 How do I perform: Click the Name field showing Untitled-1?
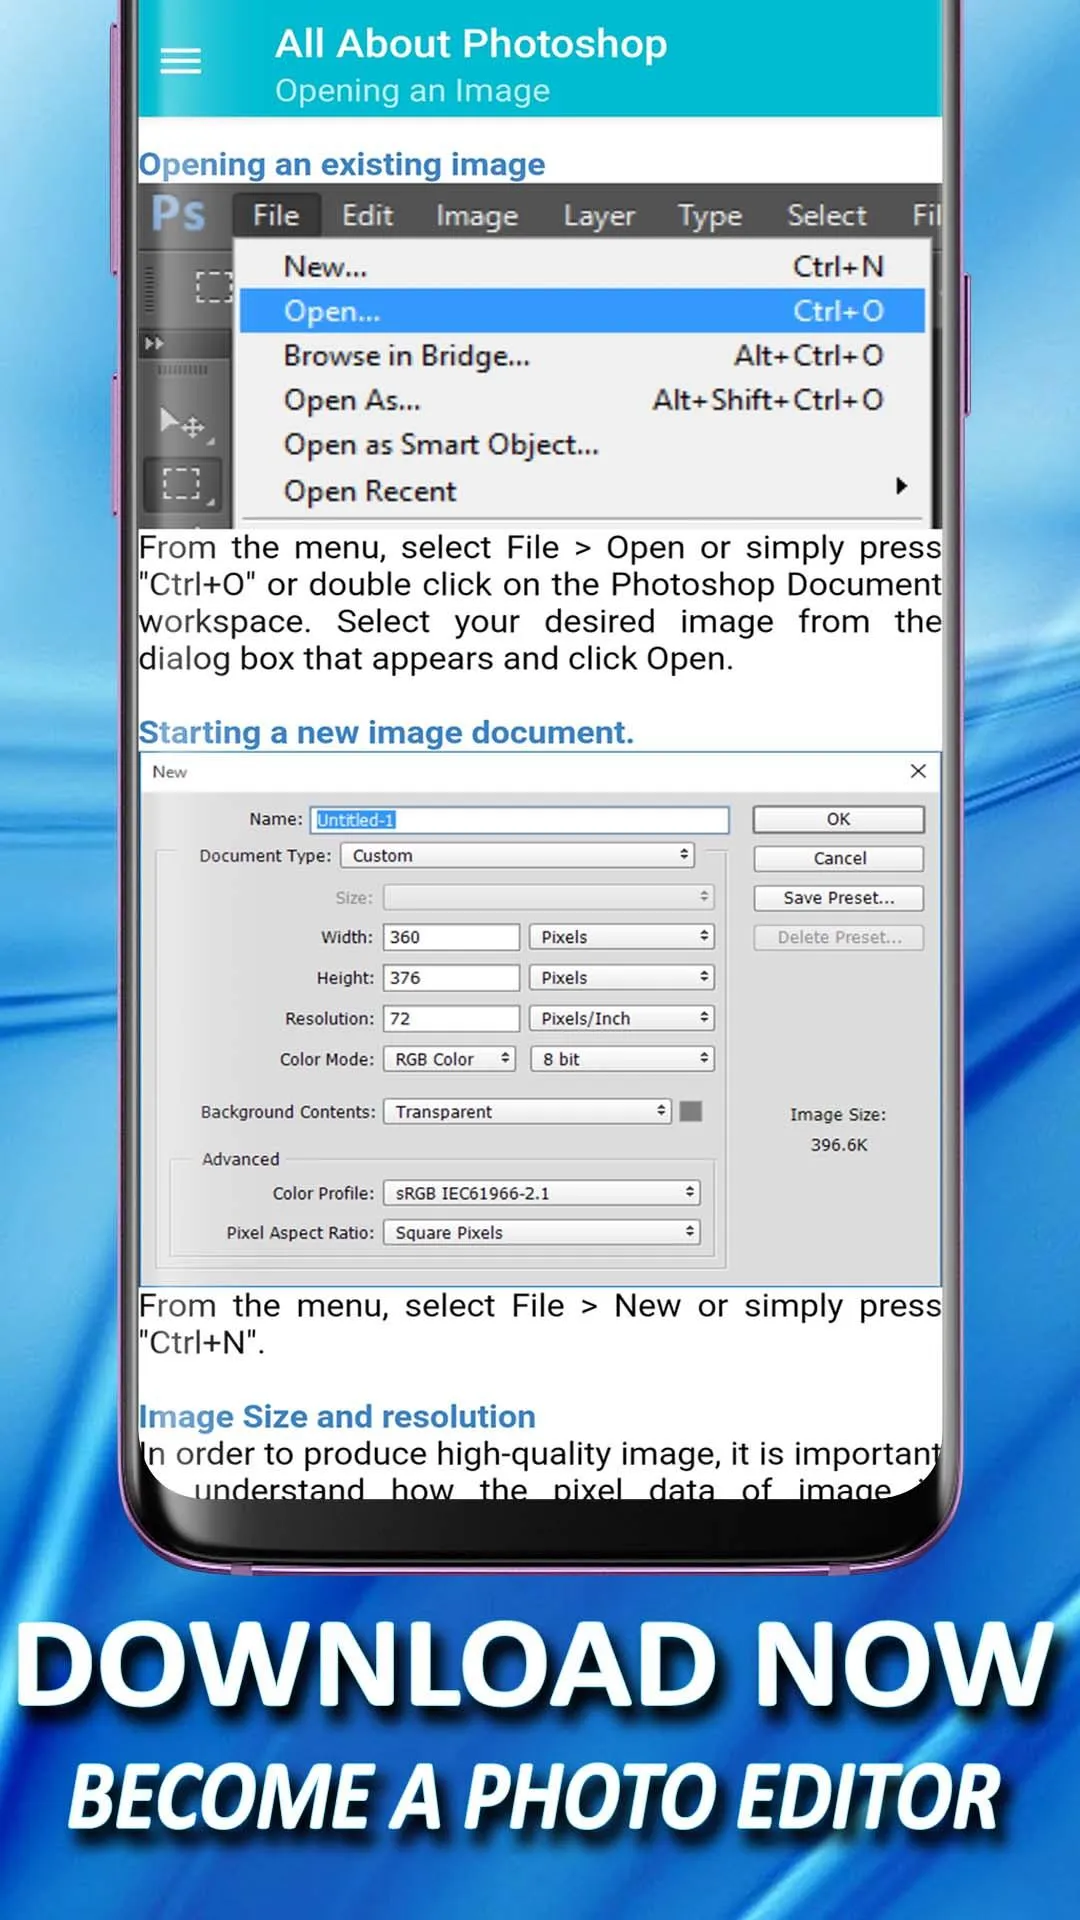[x=519, y=820]
